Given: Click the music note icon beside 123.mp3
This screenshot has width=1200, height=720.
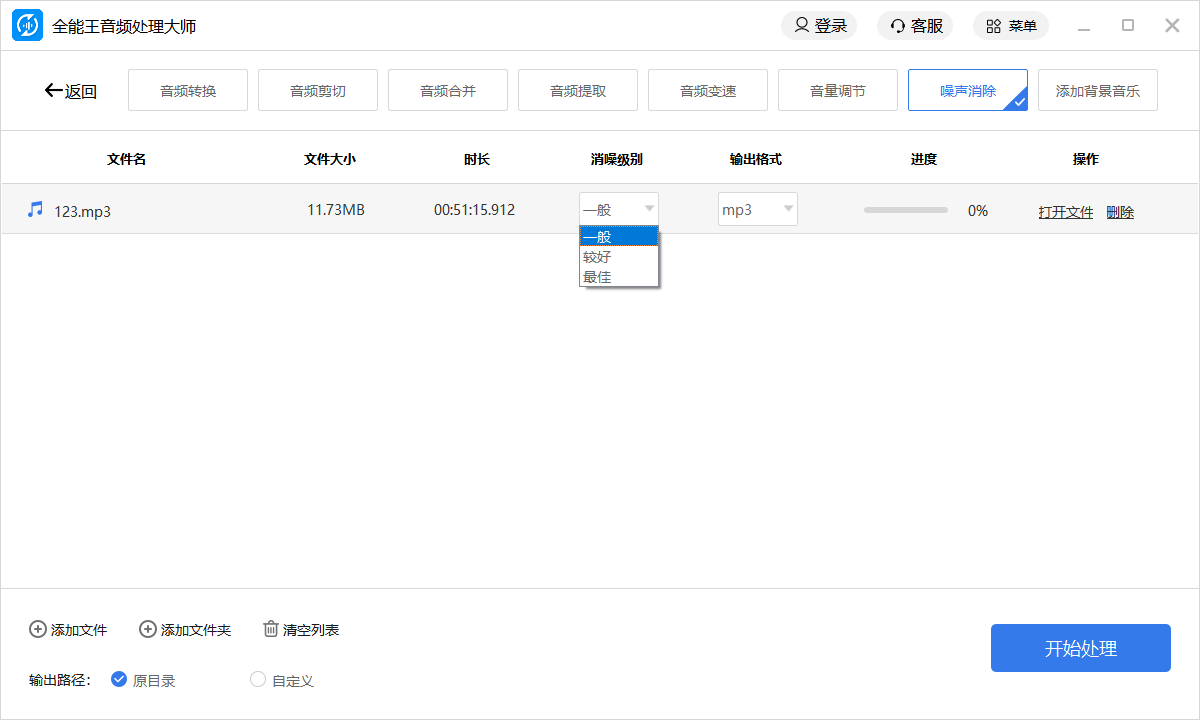Looking at the screenshot, I should coord(36,209).
